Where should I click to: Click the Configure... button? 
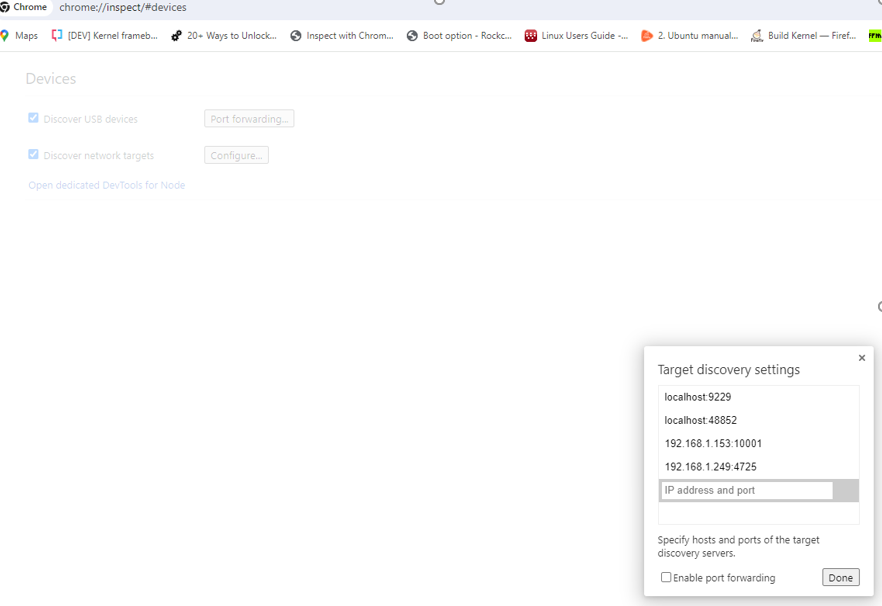pyautogui.click(x=236, y=155)
